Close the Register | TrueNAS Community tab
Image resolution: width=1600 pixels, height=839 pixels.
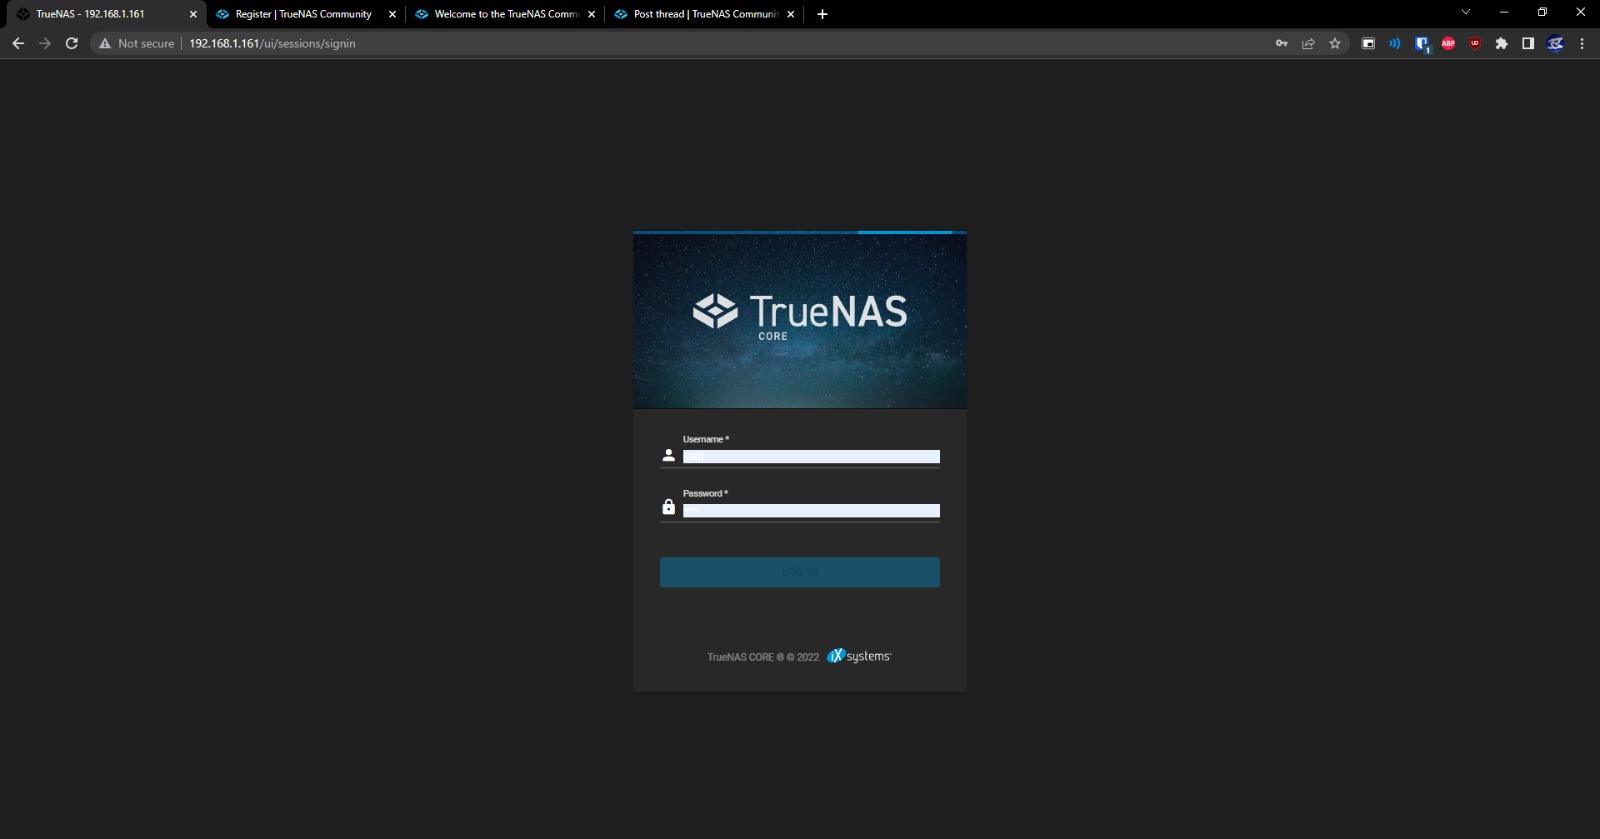[x=392, y=14]
